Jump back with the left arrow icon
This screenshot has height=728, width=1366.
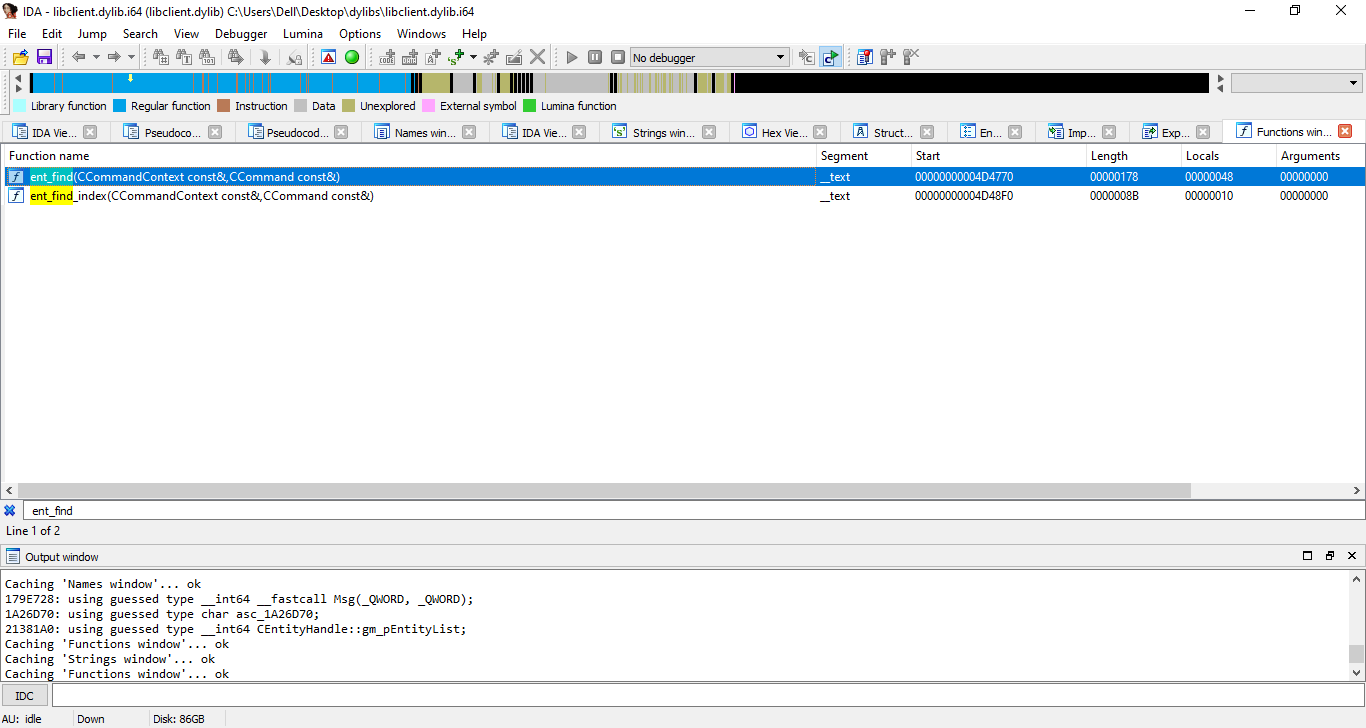[79, 57]
